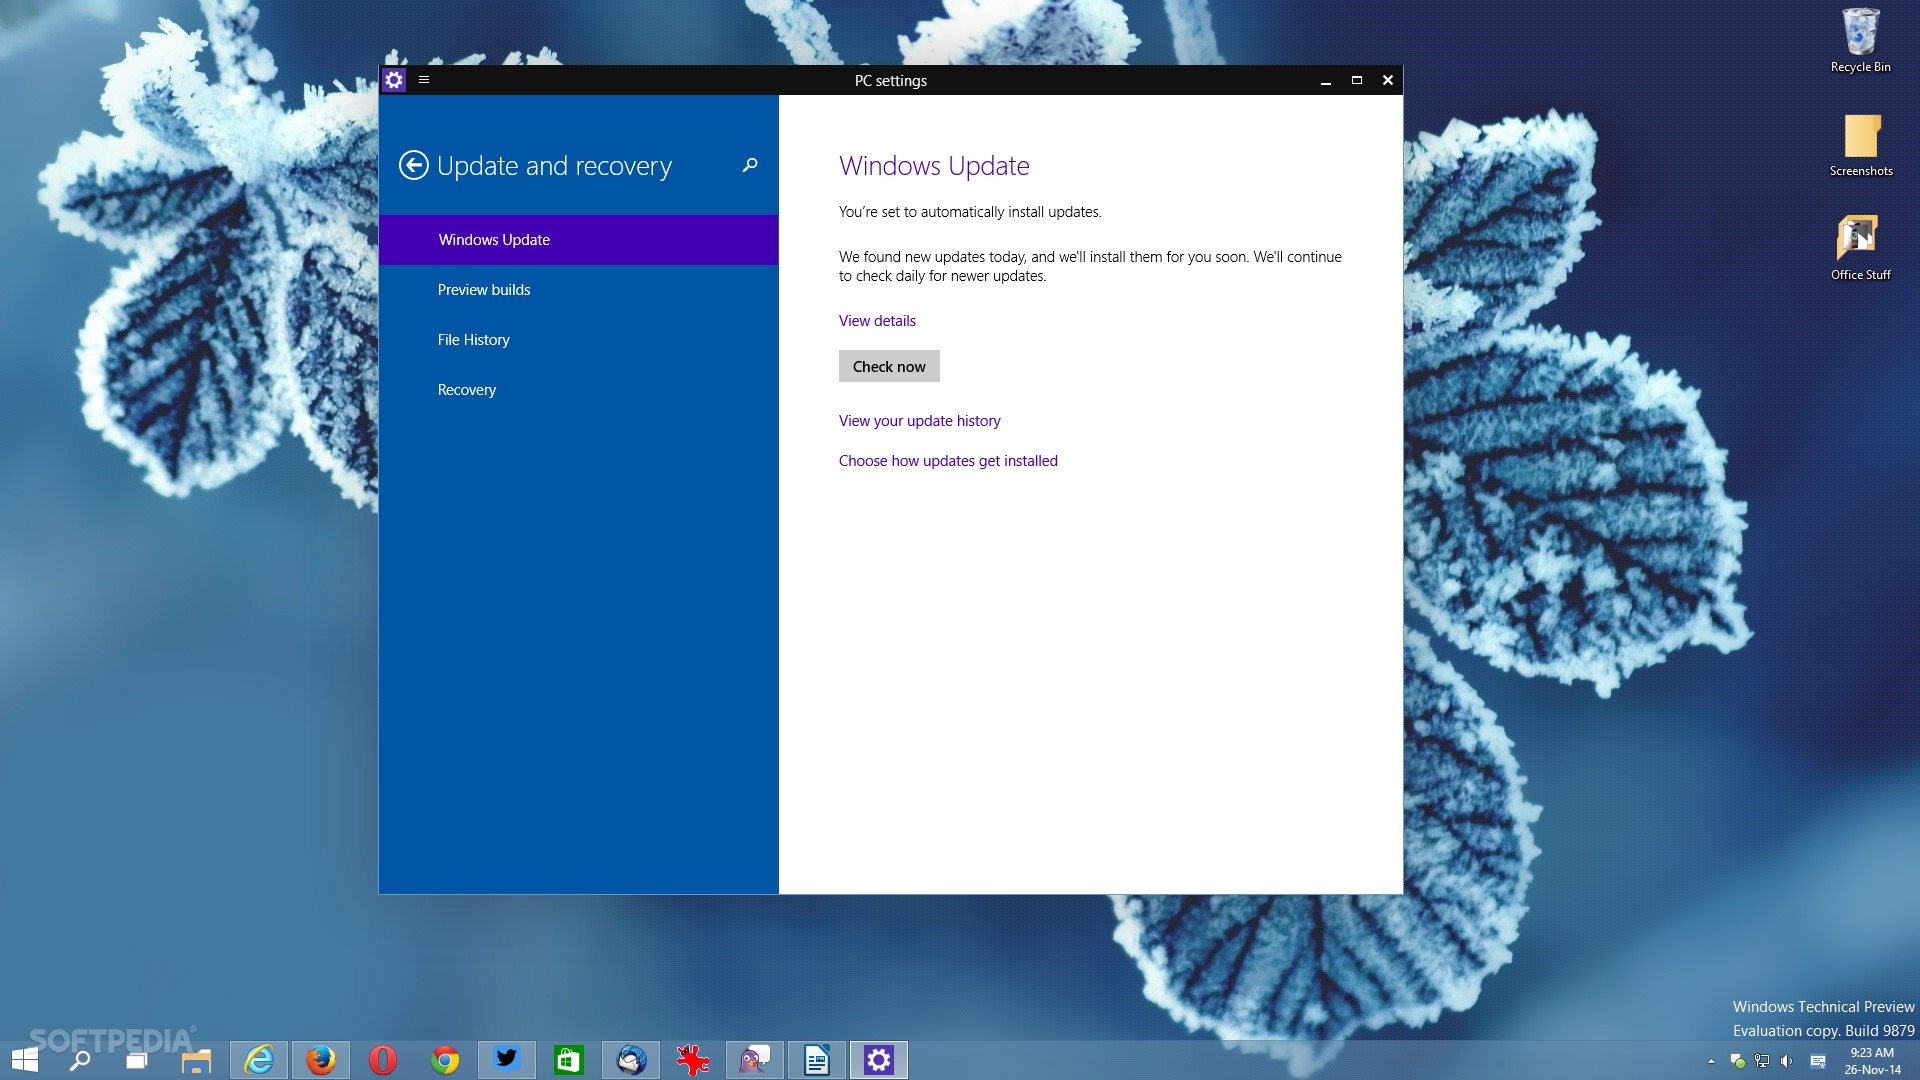The height and width of the screenshot is (1080, 1920).
Task: Click the View details link
Action: tap(877, 321)
